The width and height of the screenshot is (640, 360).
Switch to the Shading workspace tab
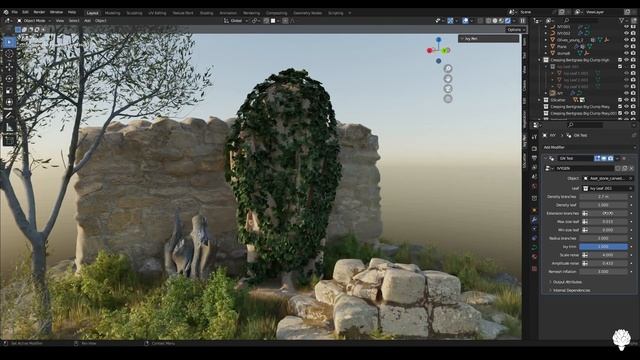[x=207, y=13]
